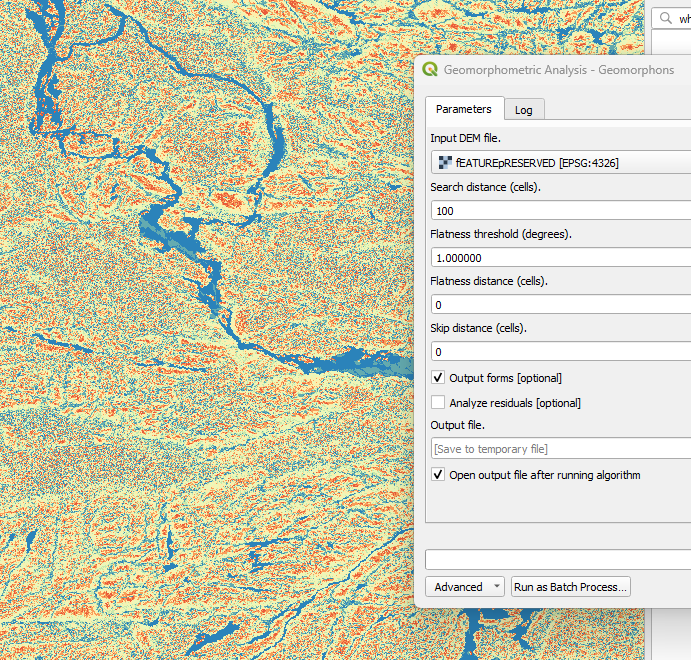Screen dimensions: 691x660
Task: Click the raster layer icon beside fEATUREpRESERVED
Action: 443,162
